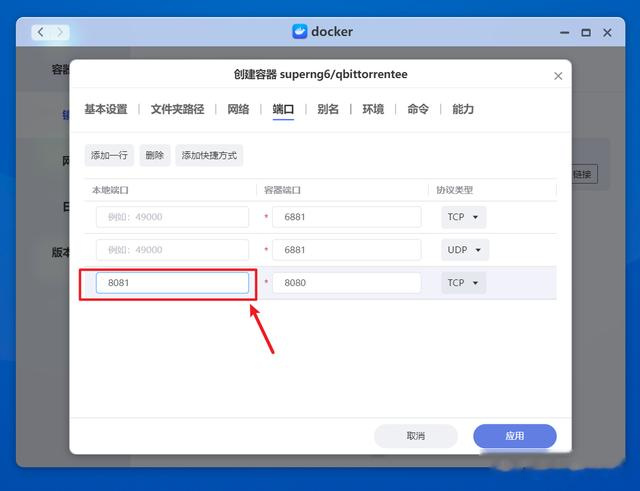Click local port field in the UDP row
This screenshot has width=640, height=491.
coord(172,250)
